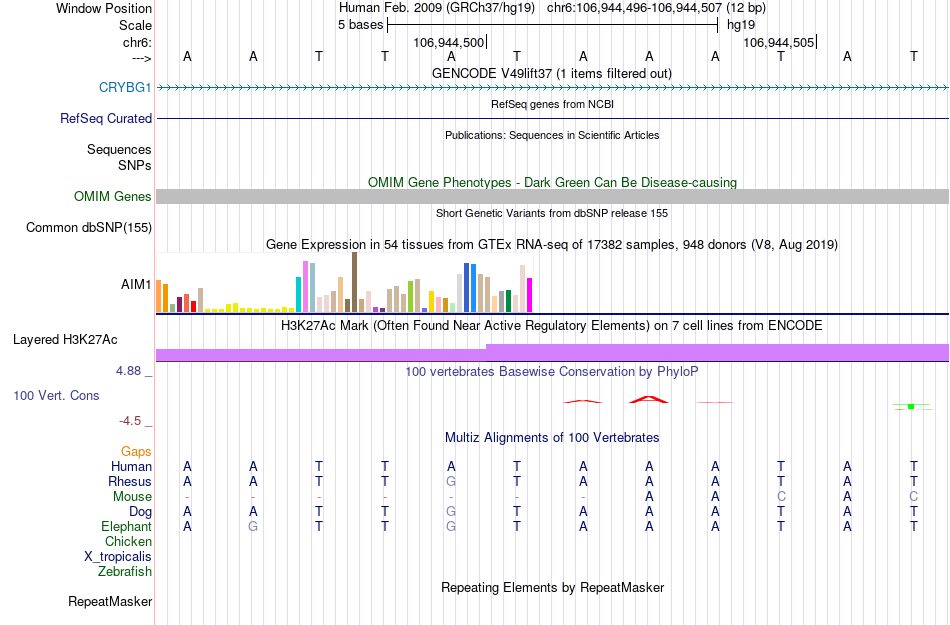
Task: Click the 106,944,505 coordinate label
Action: point(779,42)
